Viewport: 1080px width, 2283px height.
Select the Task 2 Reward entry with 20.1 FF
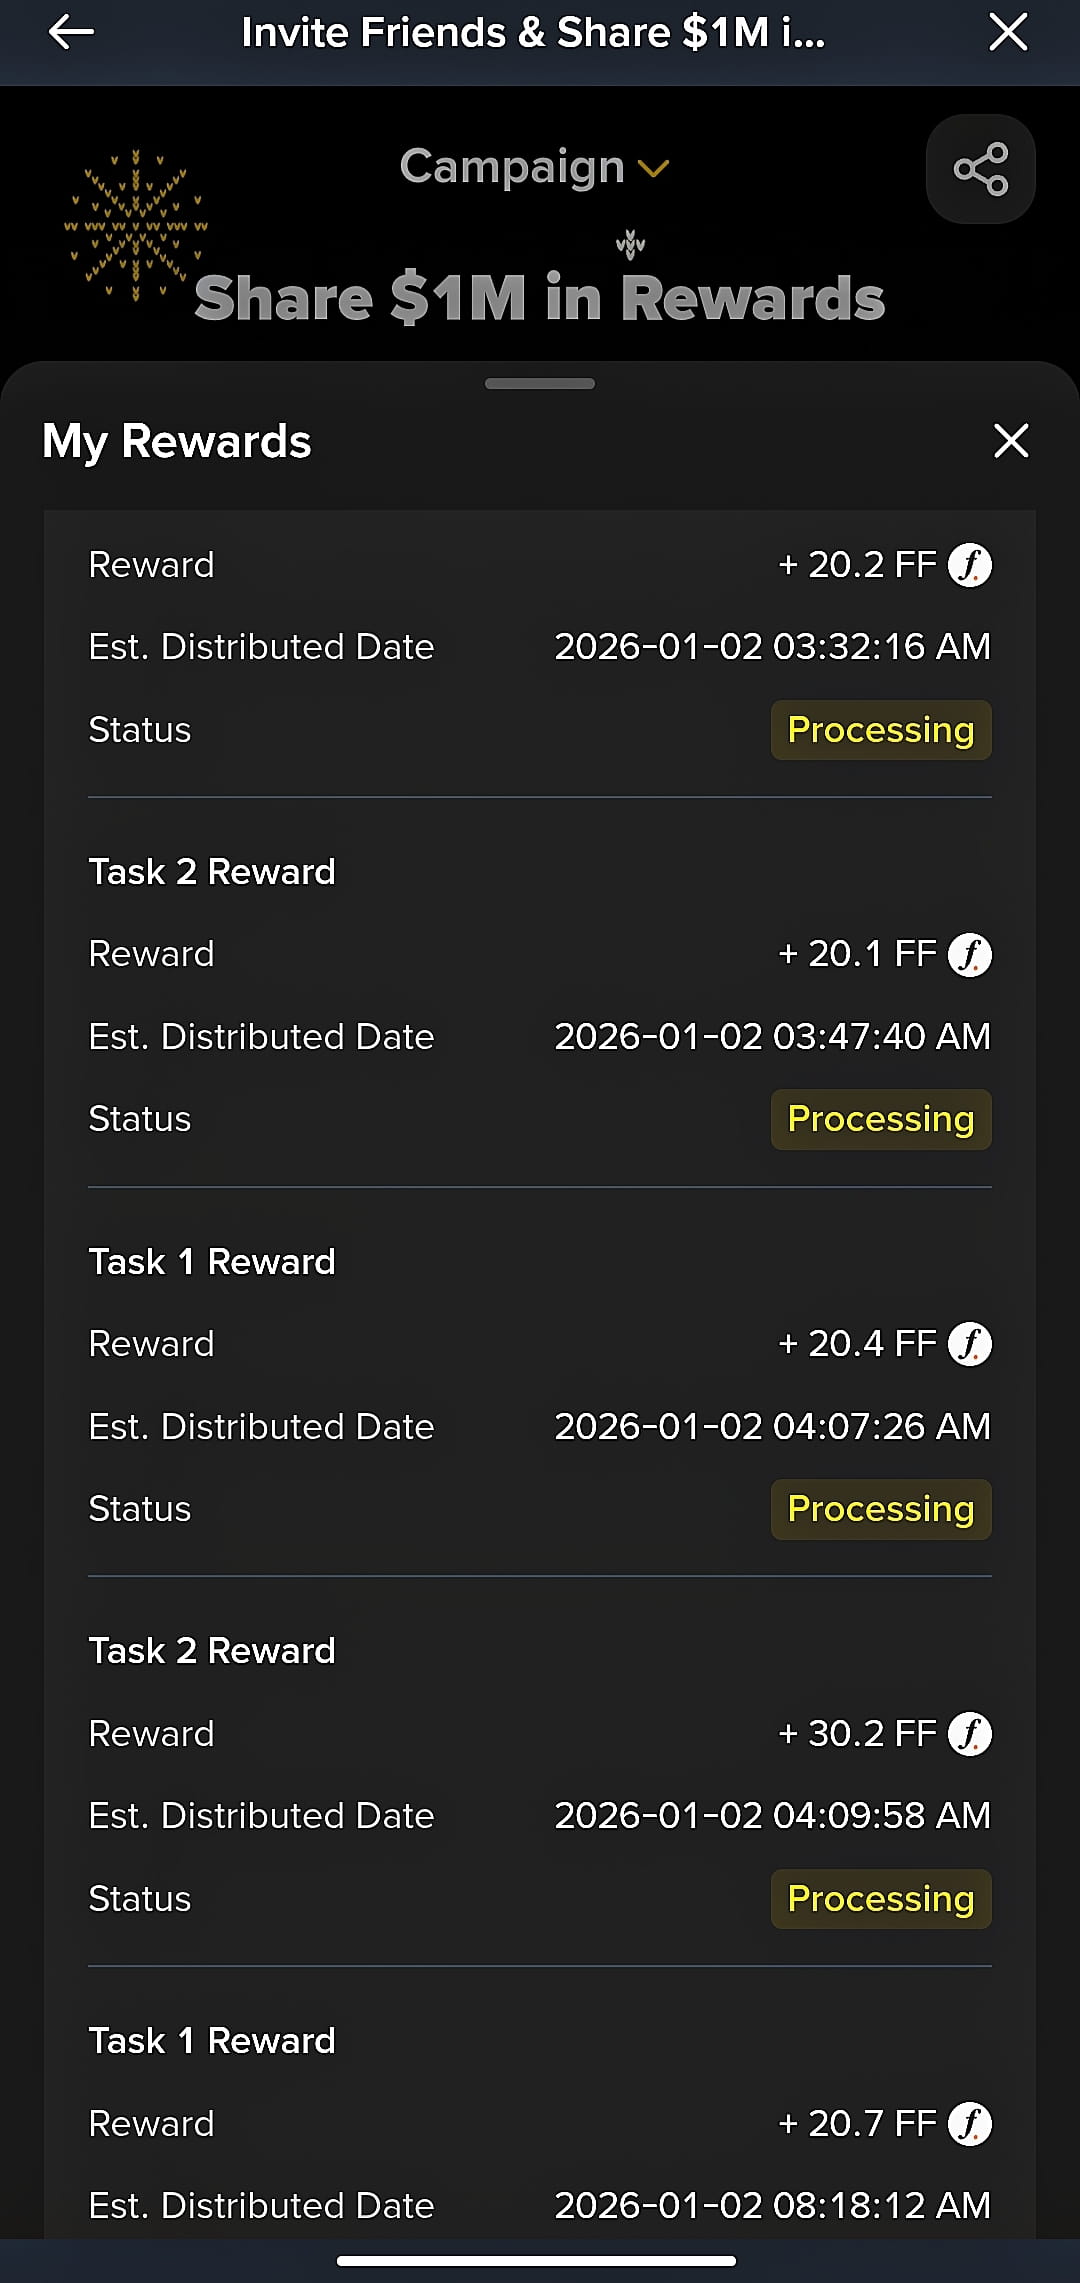(540, 995)
